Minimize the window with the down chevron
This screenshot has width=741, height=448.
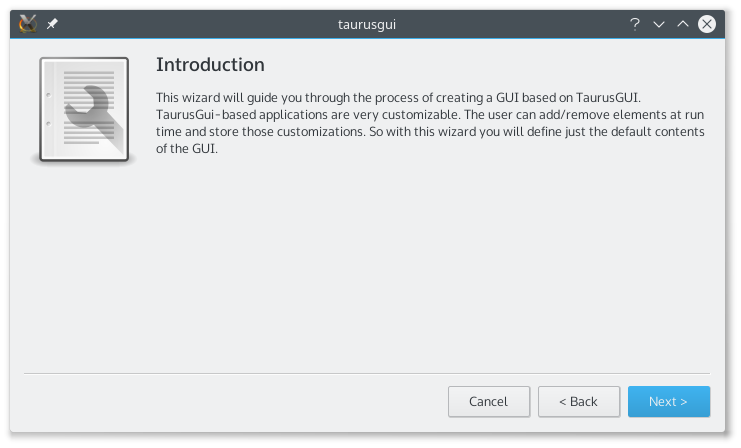pos(659,24)
